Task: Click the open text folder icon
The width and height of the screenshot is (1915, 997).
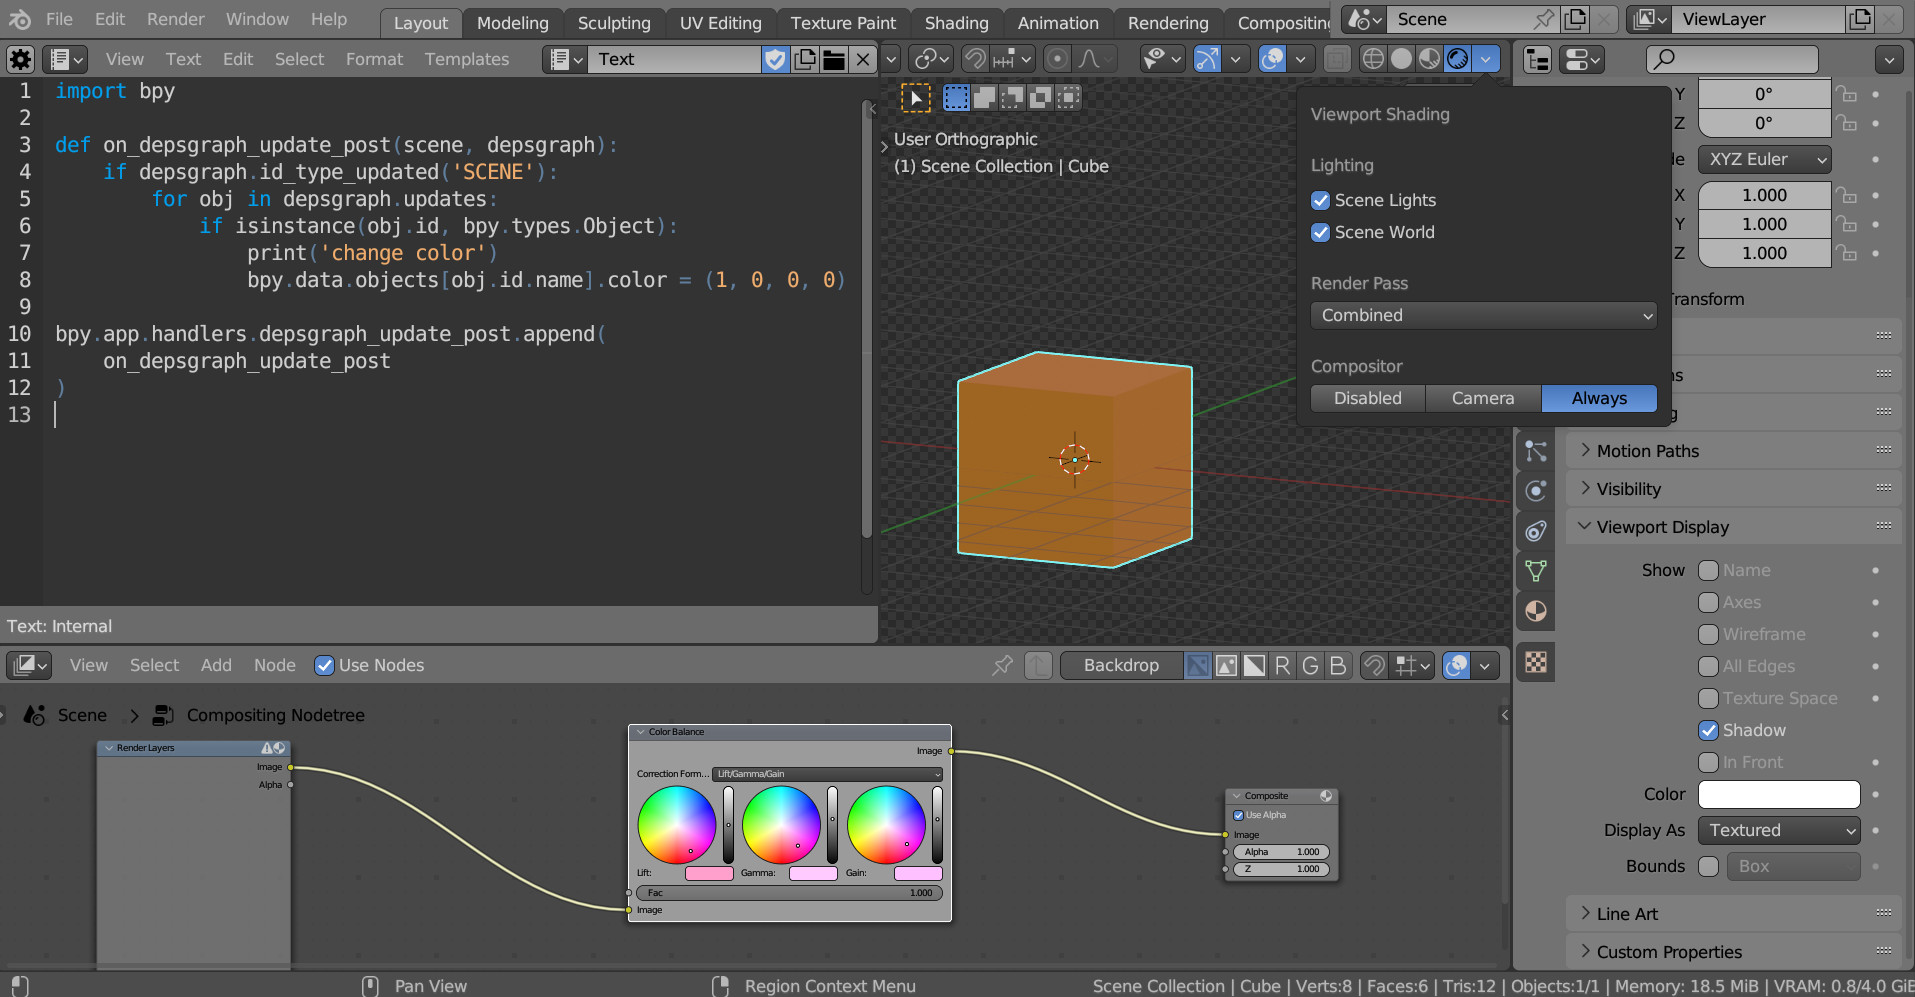Action: 833,60
